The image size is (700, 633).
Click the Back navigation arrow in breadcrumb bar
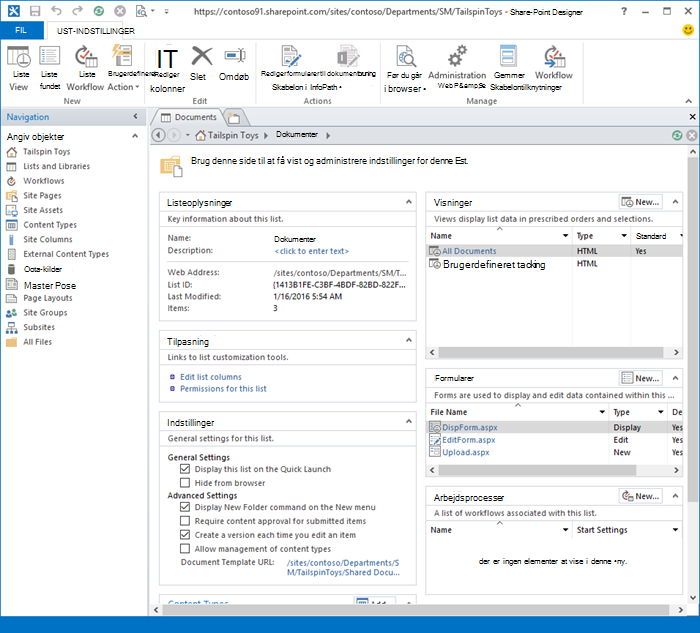[158, 135]
